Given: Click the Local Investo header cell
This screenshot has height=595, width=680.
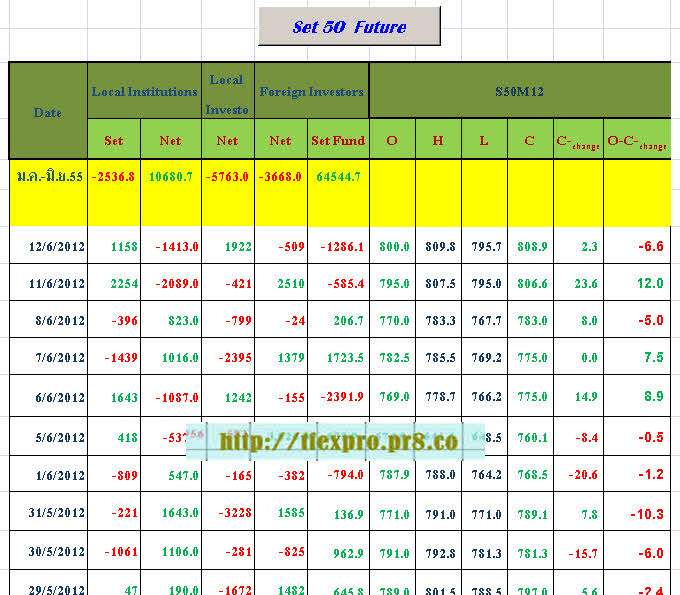Looking at the screenshot, I should click(227, 92).
